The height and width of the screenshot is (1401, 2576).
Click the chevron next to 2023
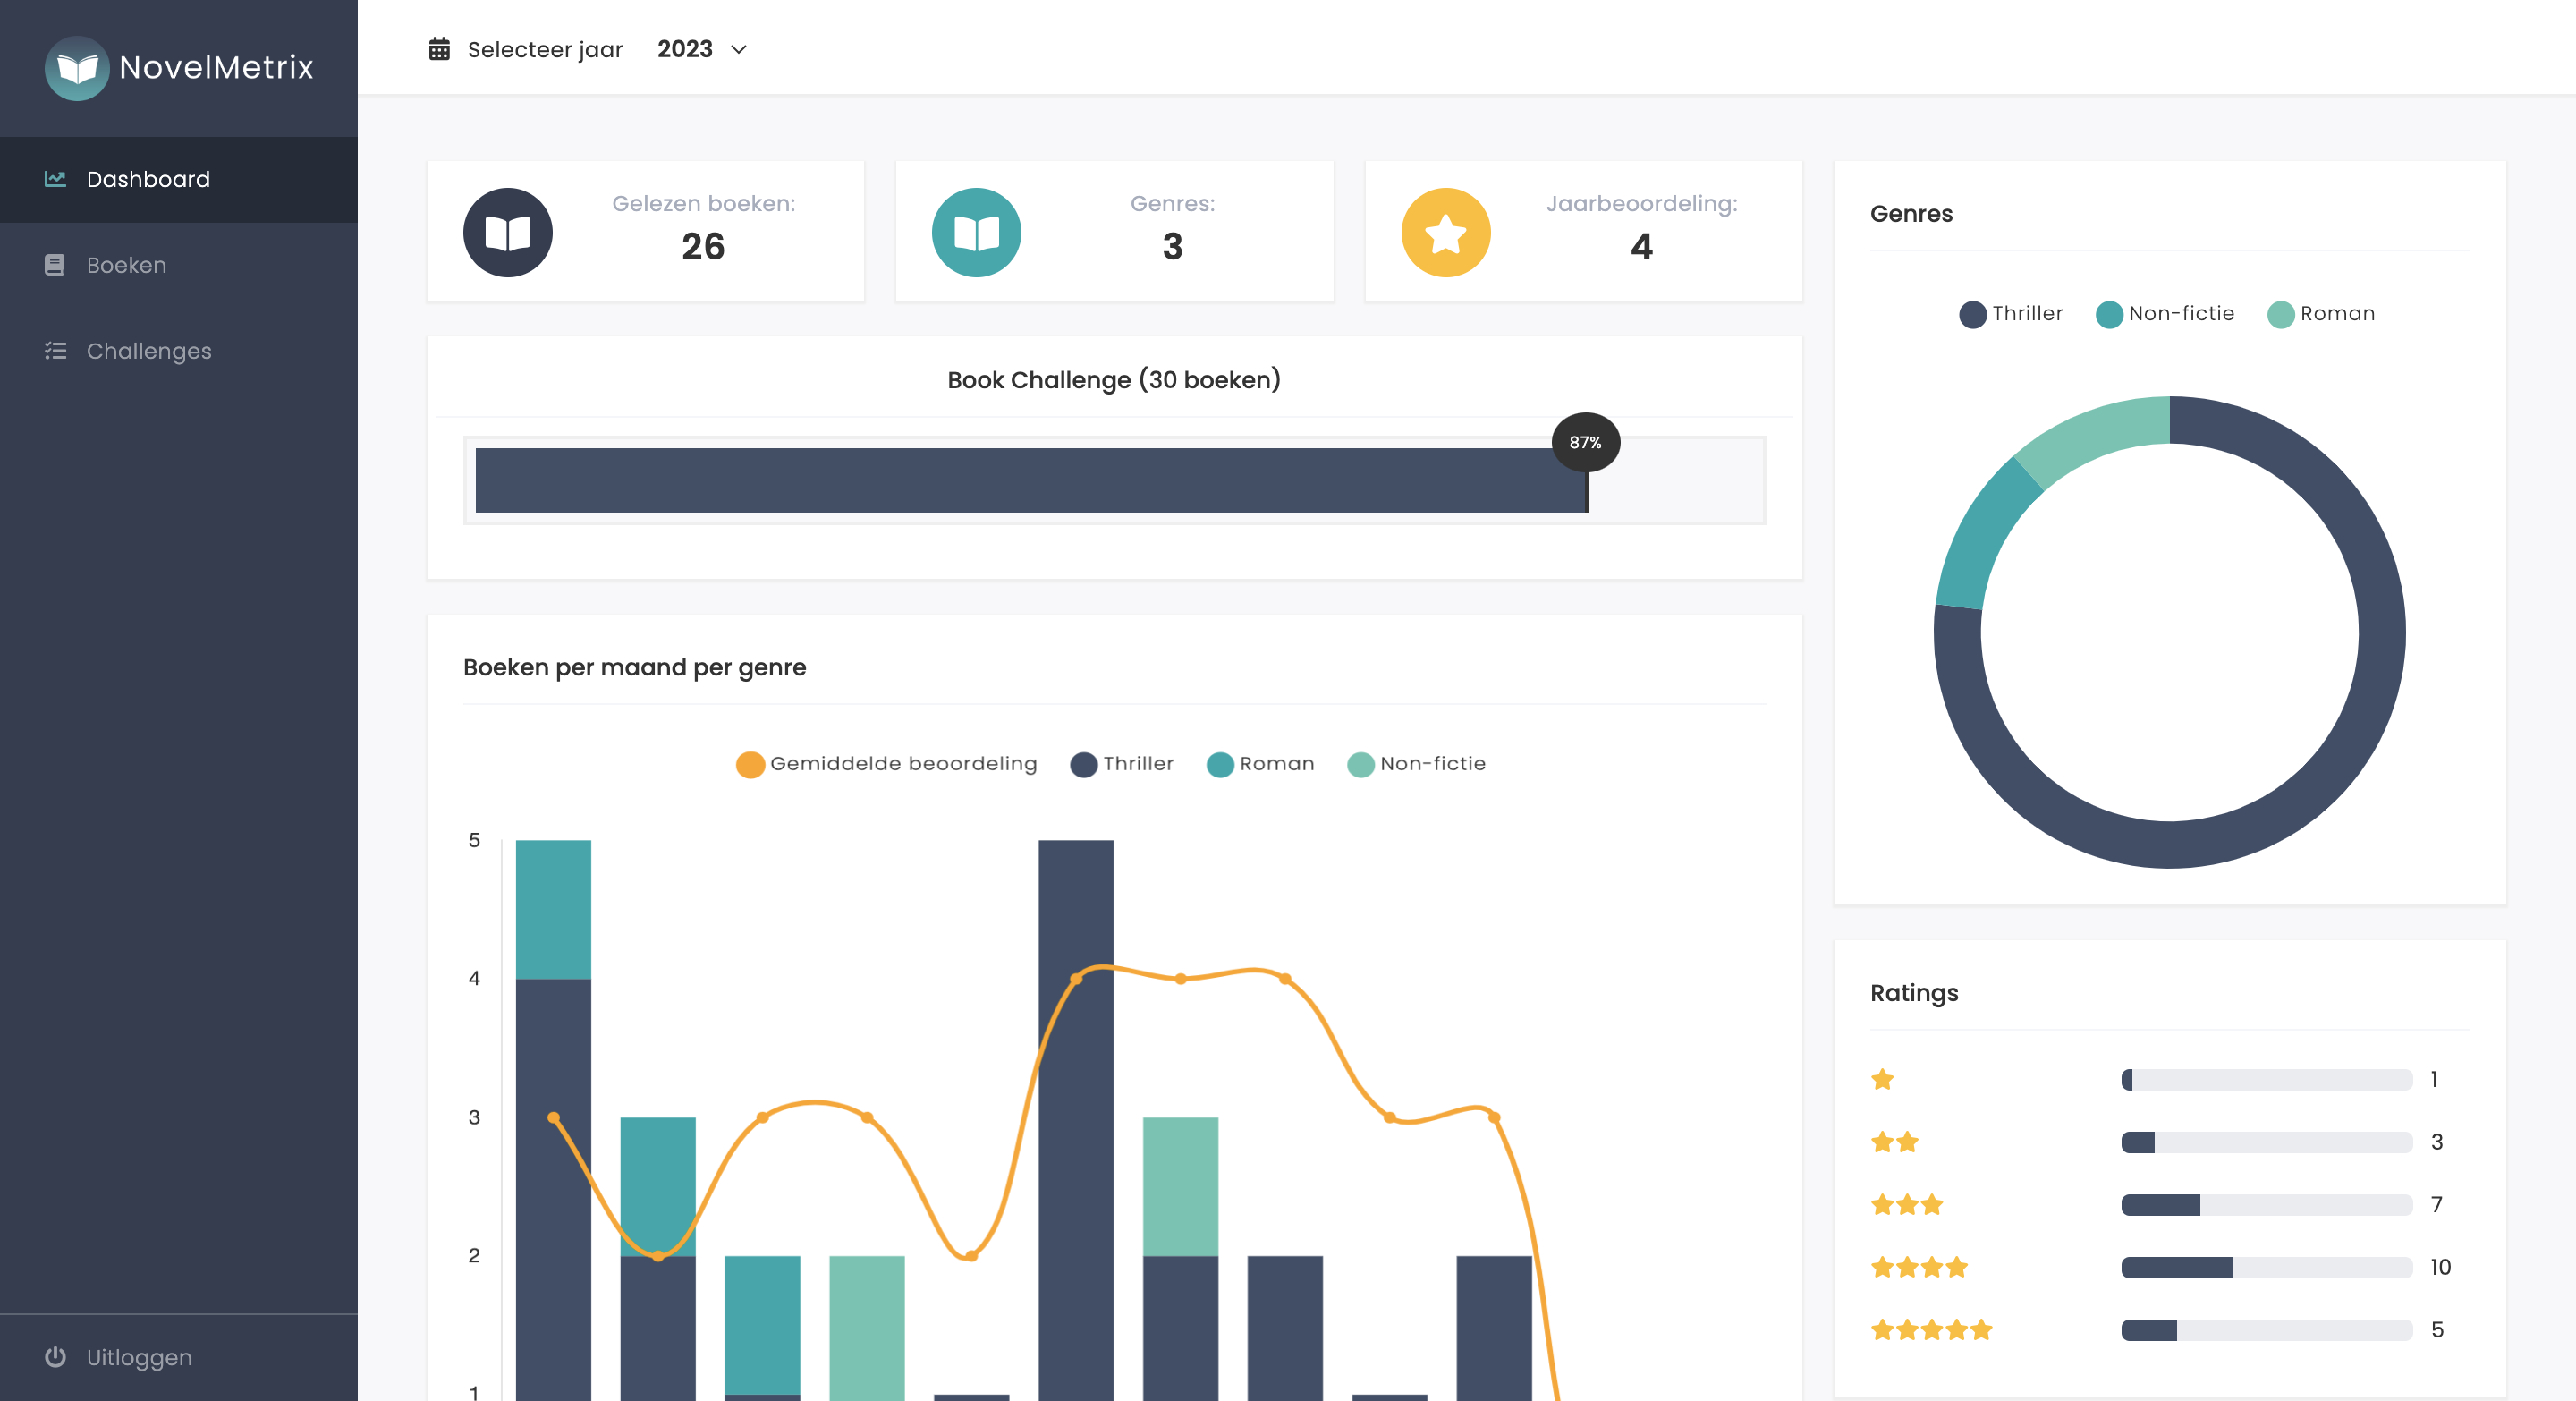click(x=739, y=50)
